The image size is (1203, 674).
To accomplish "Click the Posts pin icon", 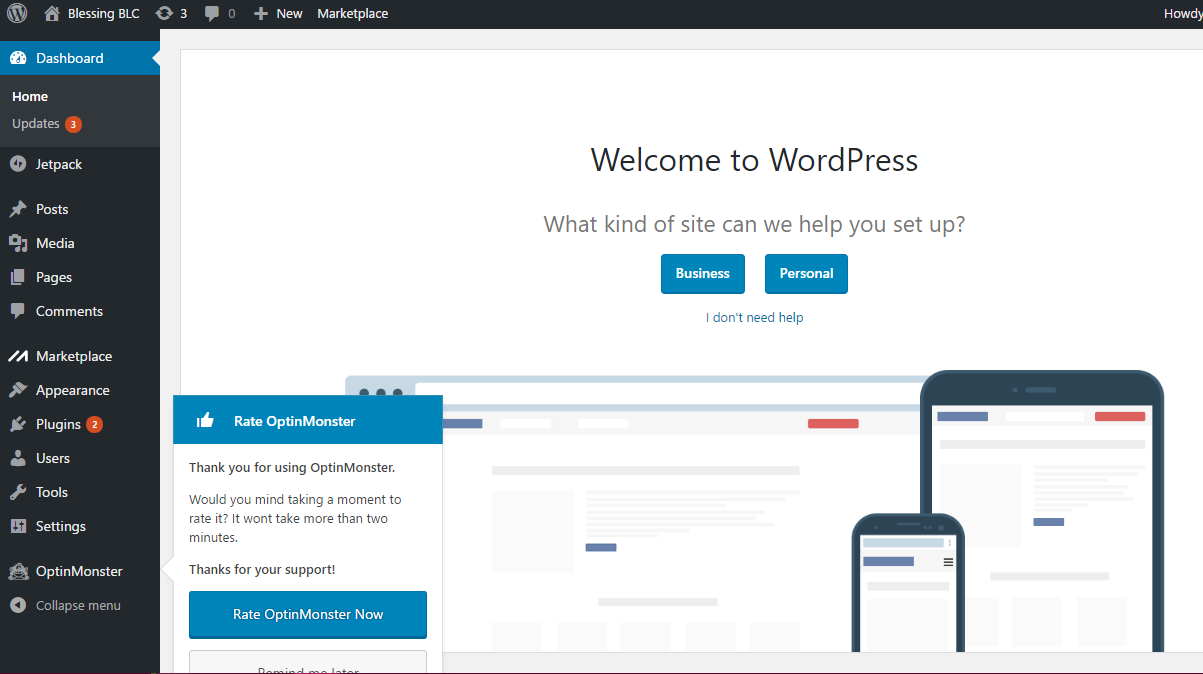I will [18, 209].
